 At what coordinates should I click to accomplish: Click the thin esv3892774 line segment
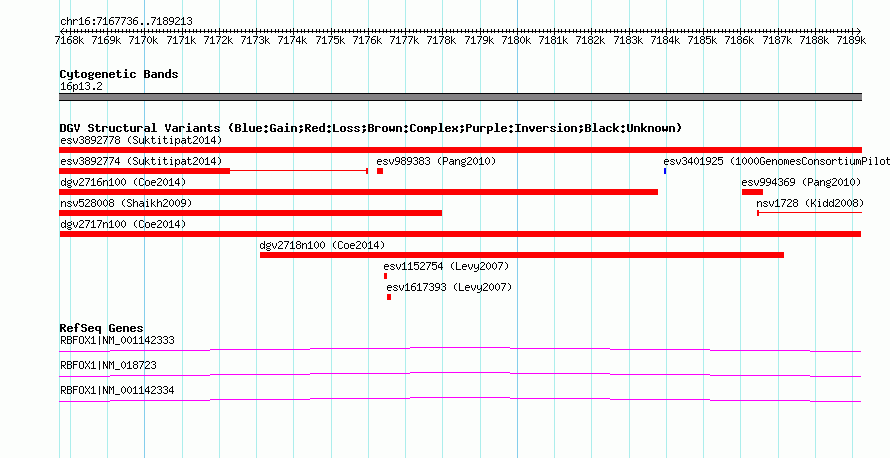pyautogui.click(x=299, y=171)
